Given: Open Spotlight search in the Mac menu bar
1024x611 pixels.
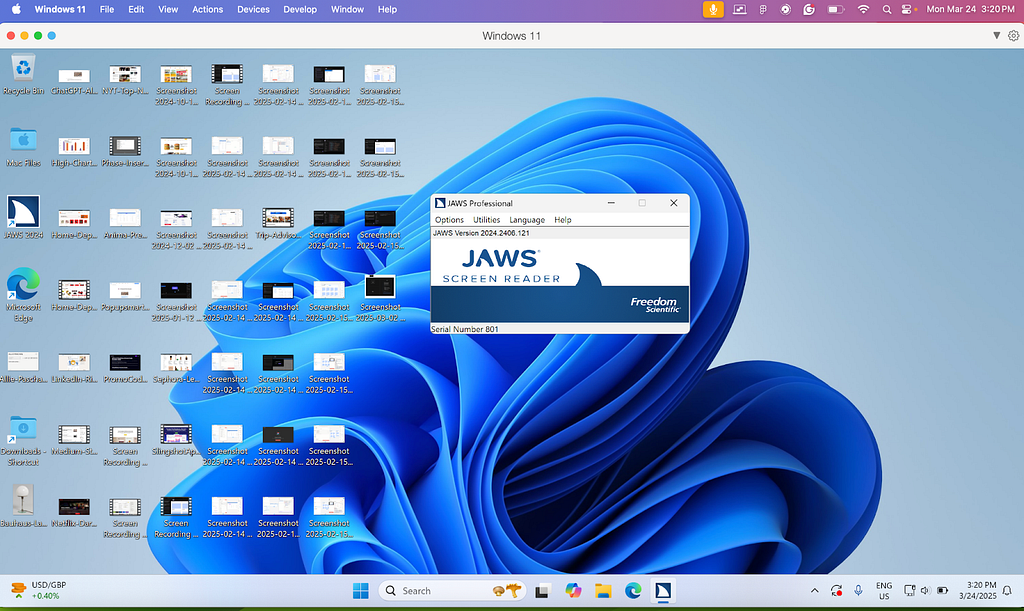Looking at the screenshot, I should pos(886,9).
